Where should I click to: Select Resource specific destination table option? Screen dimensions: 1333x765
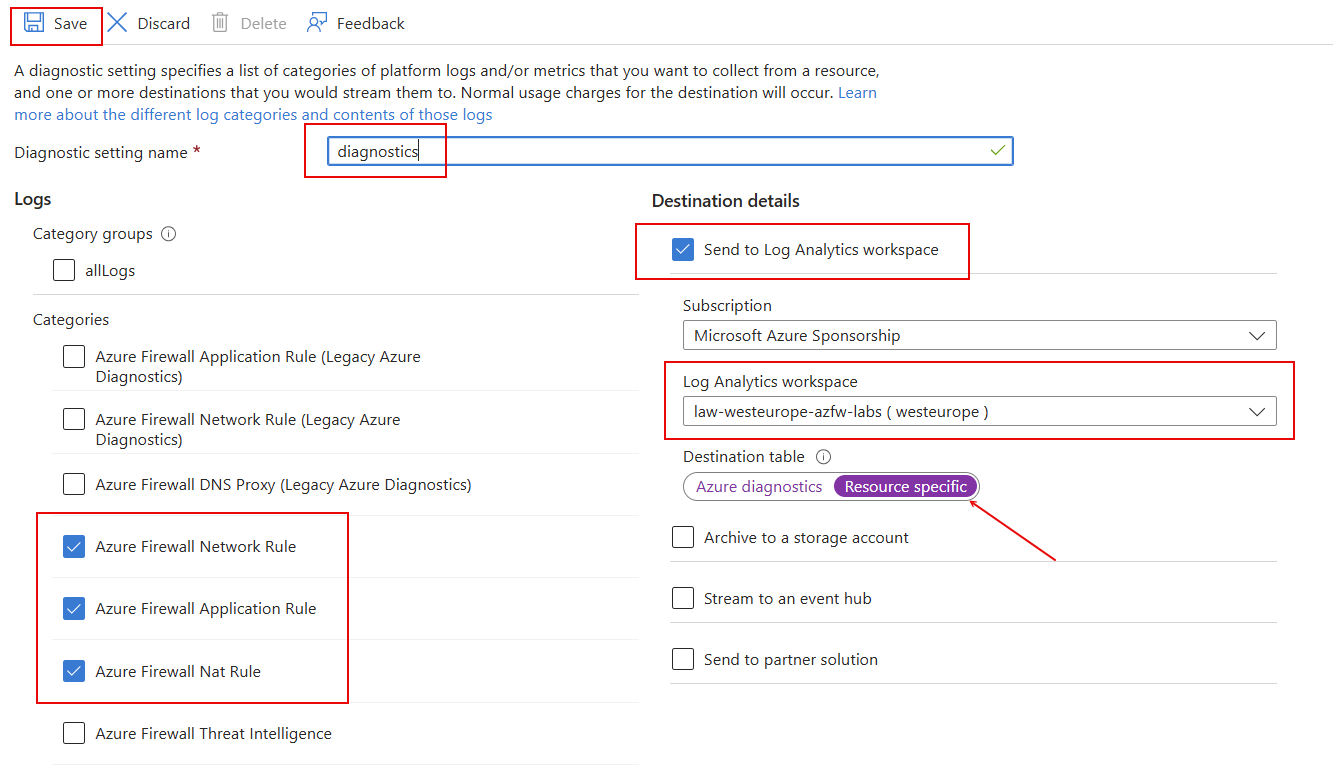click(905, 487)
